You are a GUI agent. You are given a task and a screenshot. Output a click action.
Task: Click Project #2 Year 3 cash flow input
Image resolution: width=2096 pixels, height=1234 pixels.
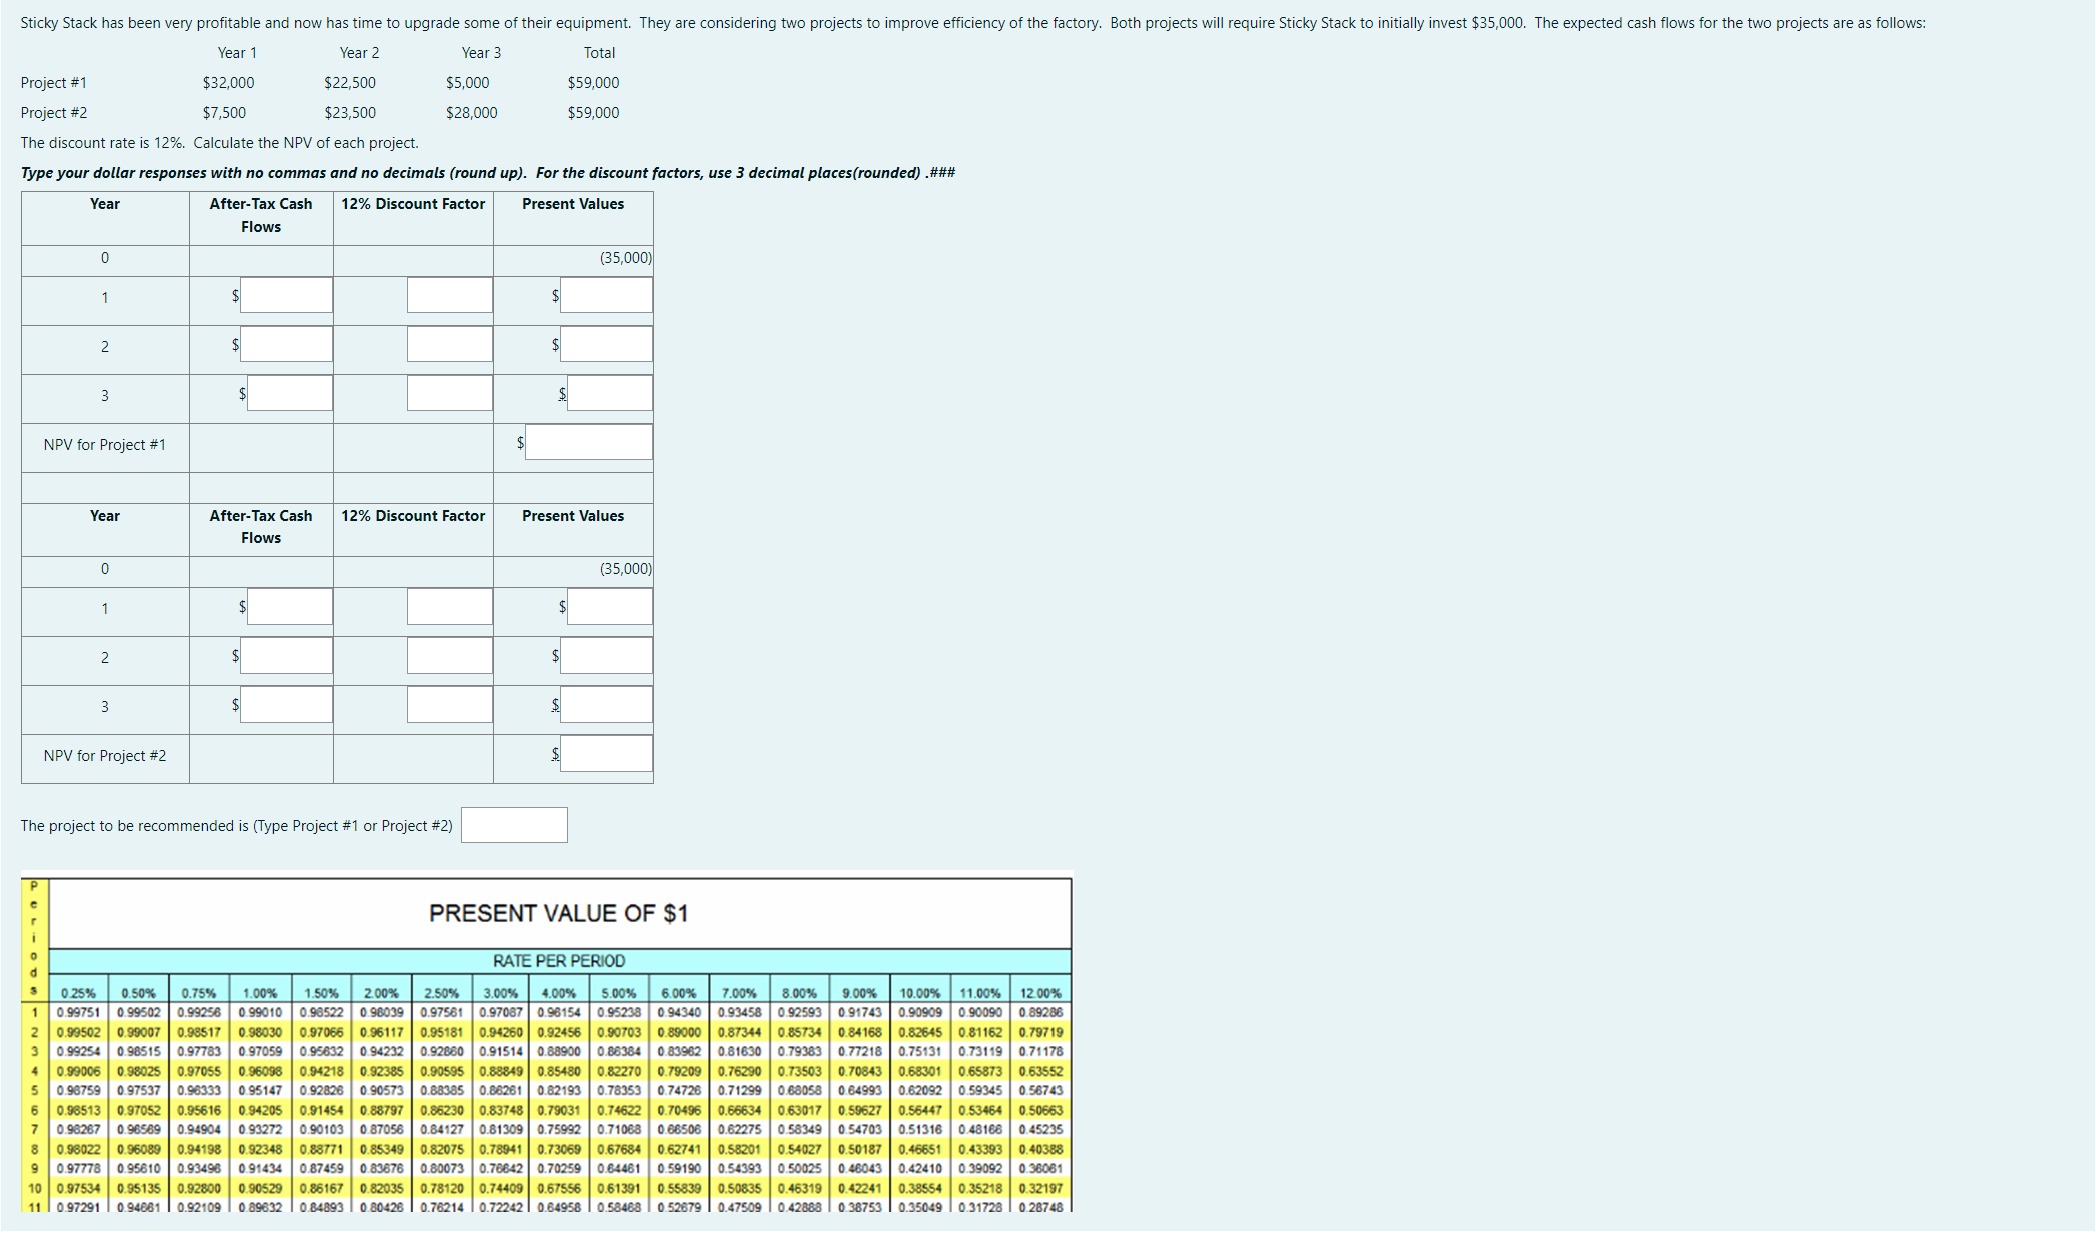pos(286,705)
